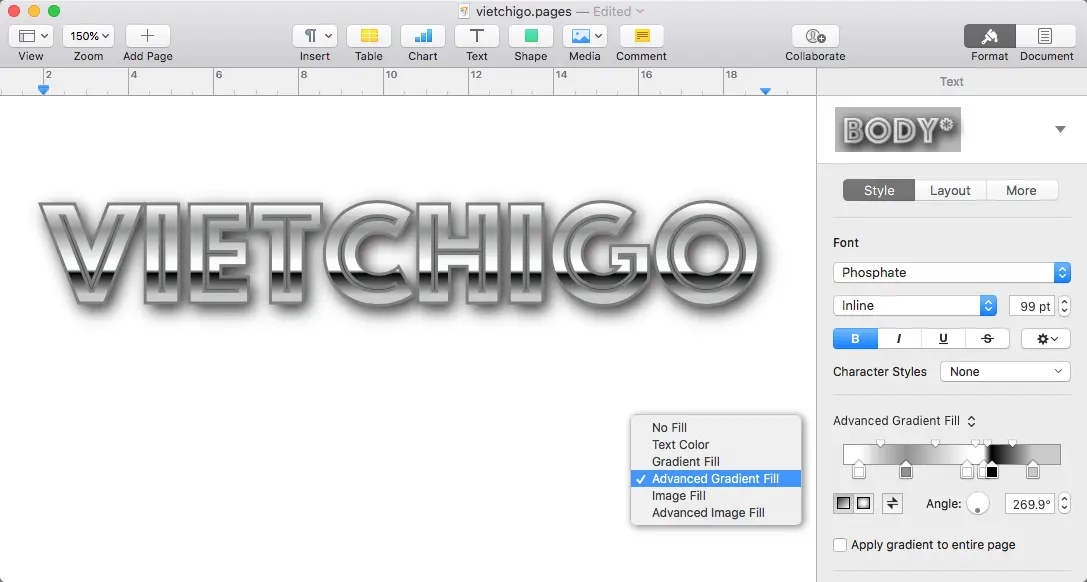This screenshot has height=582, width=1087.
Task: Open the Zoom 150% dropdown
Action: coord(88,36)
